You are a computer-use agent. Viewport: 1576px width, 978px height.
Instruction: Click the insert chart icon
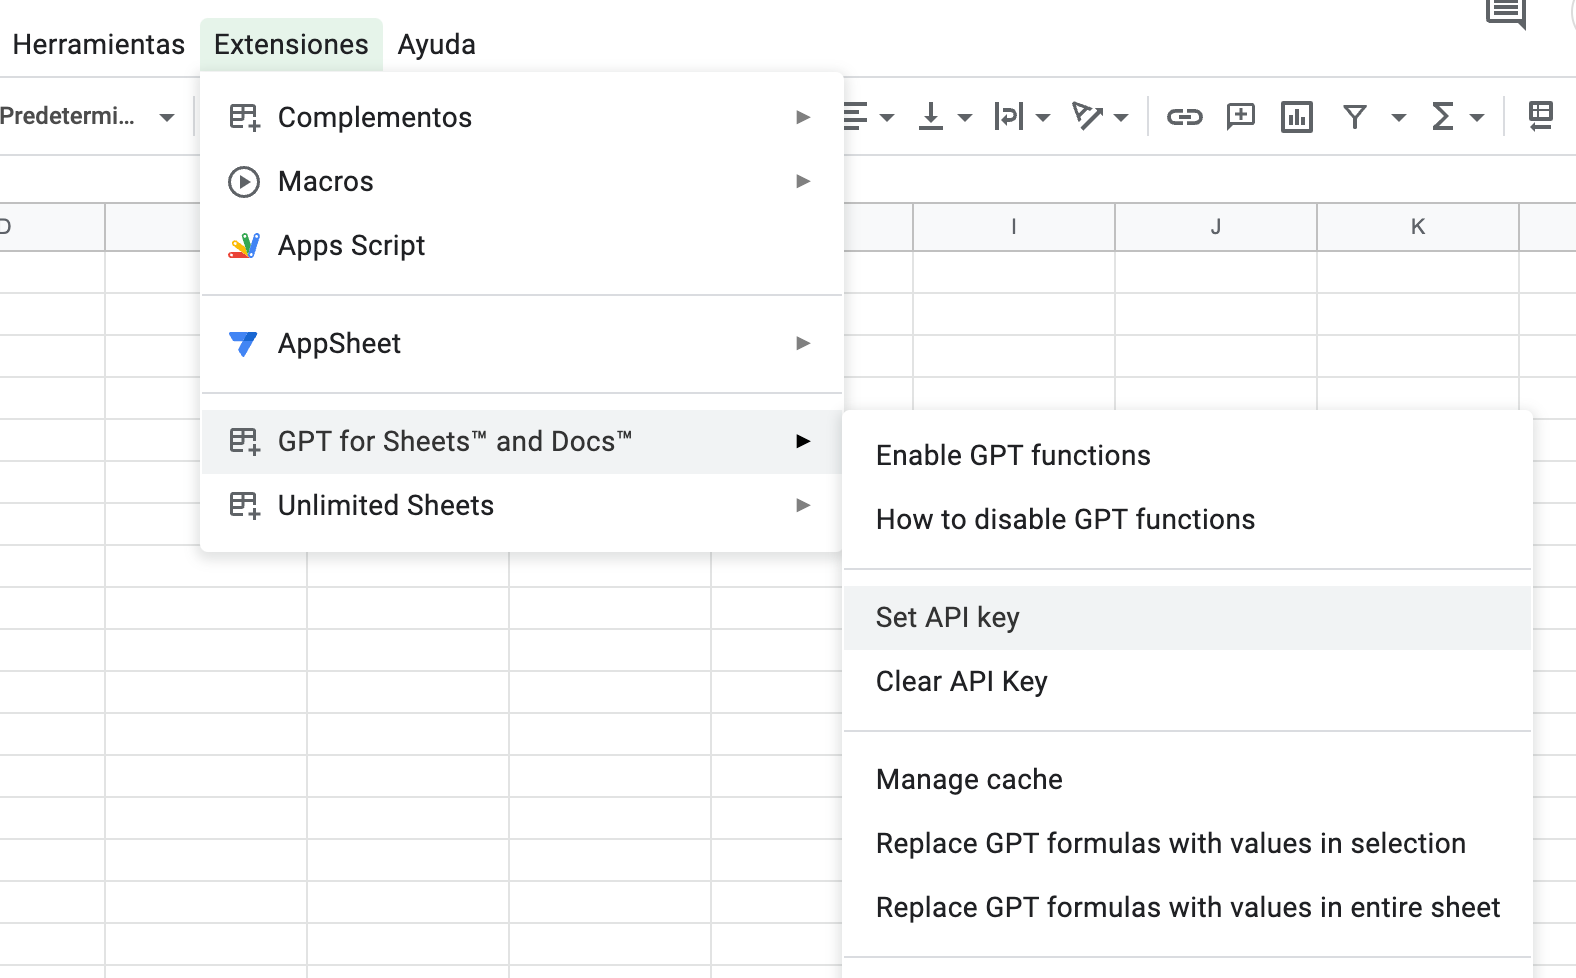click(1297, 117)
